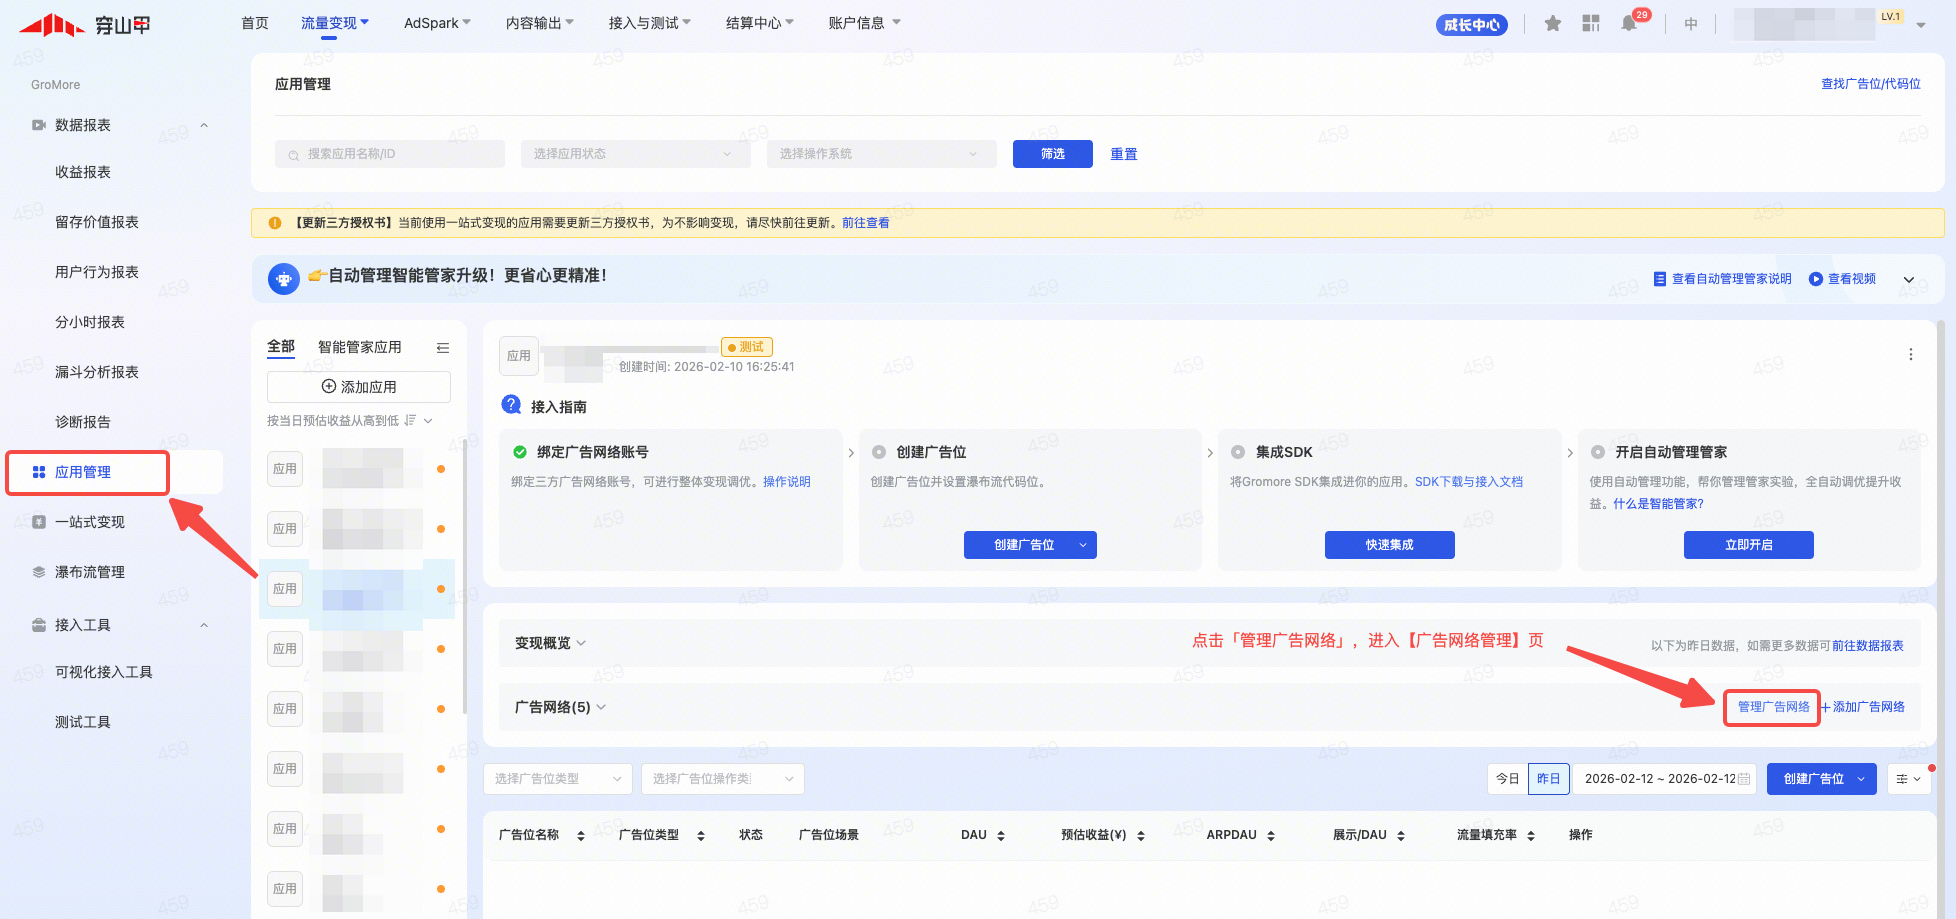This screenshot has width=1956, height=919.
Task: Open the notification bell icon
Action: (1629, 23)
